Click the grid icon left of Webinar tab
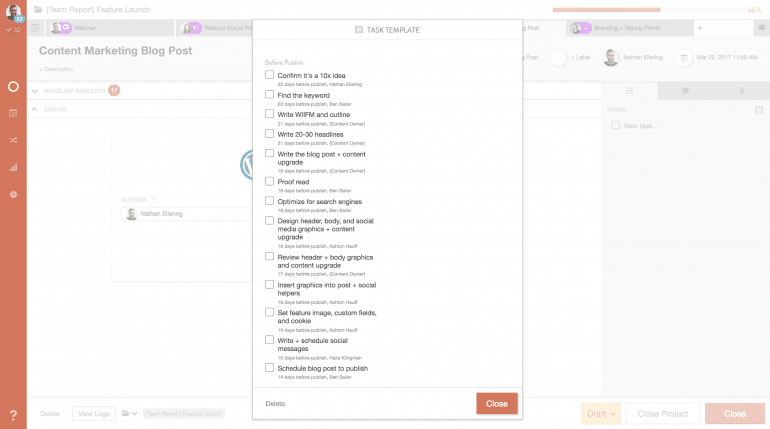 35,28
